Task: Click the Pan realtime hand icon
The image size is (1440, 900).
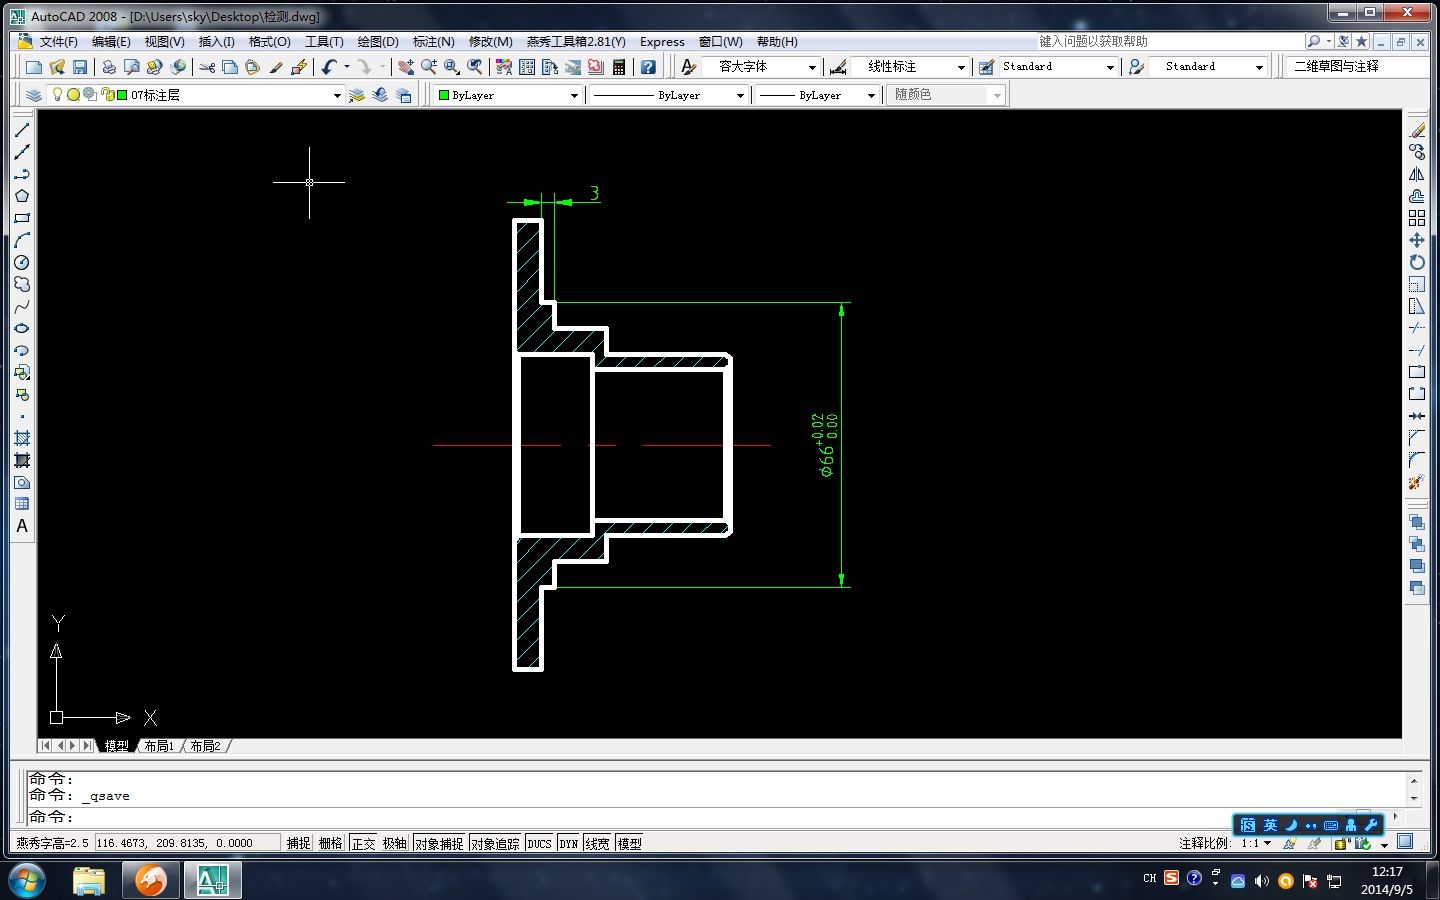Action: tap(406, 67)
